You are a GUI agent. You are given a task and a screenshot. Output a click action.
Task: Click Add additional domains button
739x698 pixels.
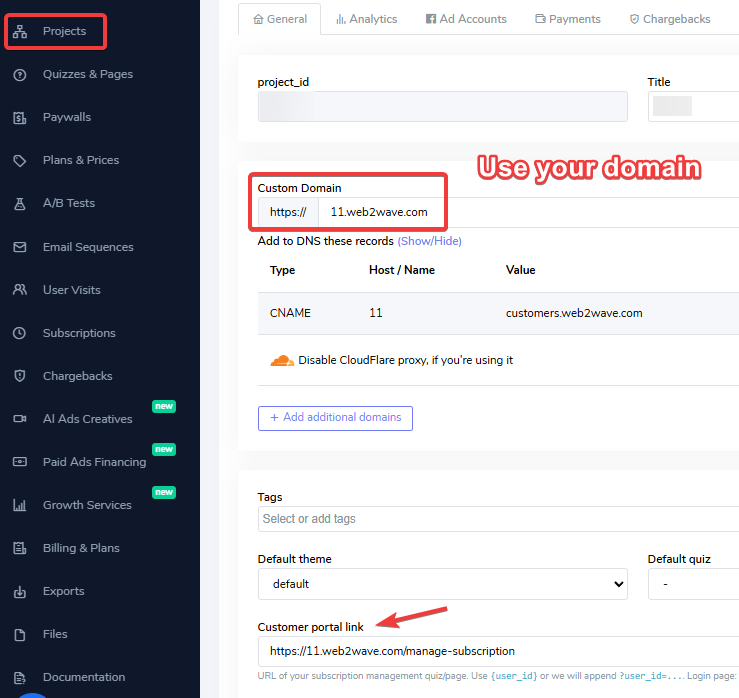(335, 418)
